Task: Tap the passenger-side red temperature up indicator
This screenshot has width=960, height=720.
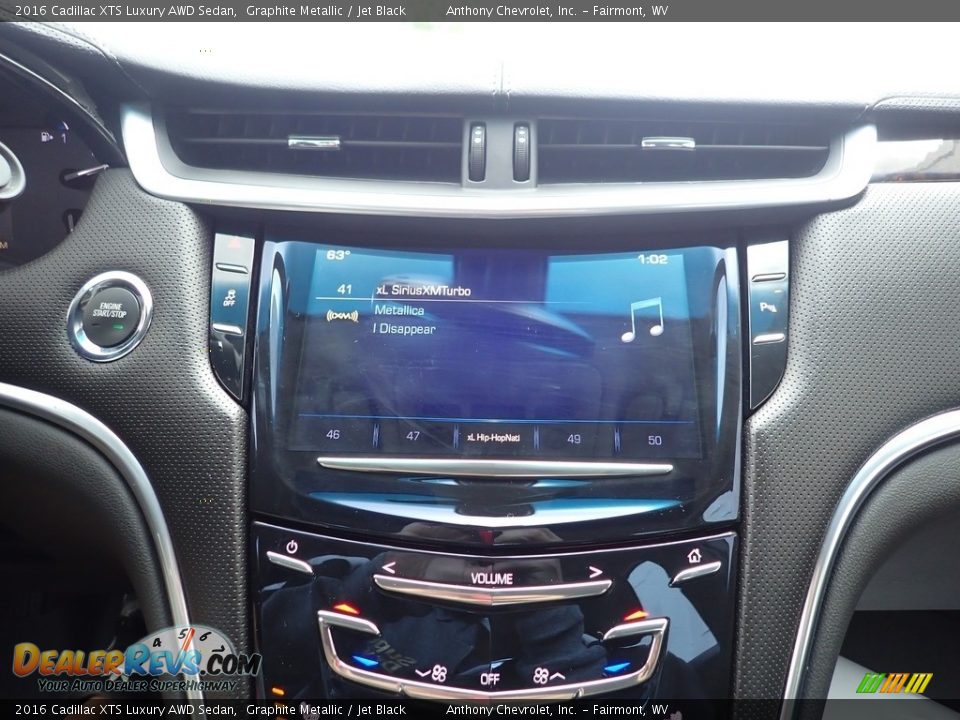Action: [x=635, y=615]
